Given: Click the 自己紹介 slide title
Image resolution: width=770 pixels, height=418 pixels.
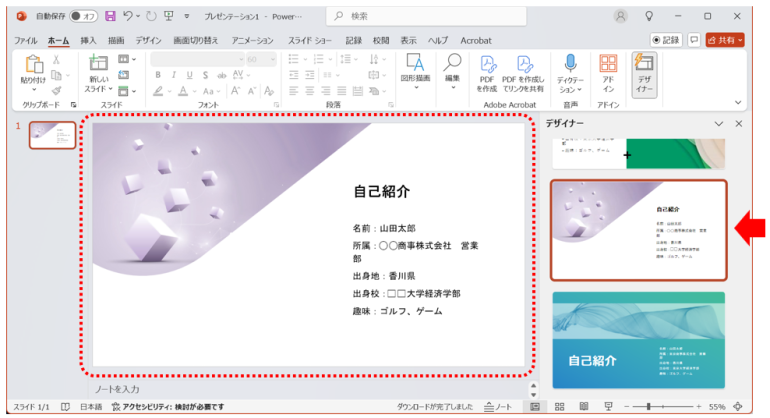Looking at the screenshot, I should (x=381, y=192).
